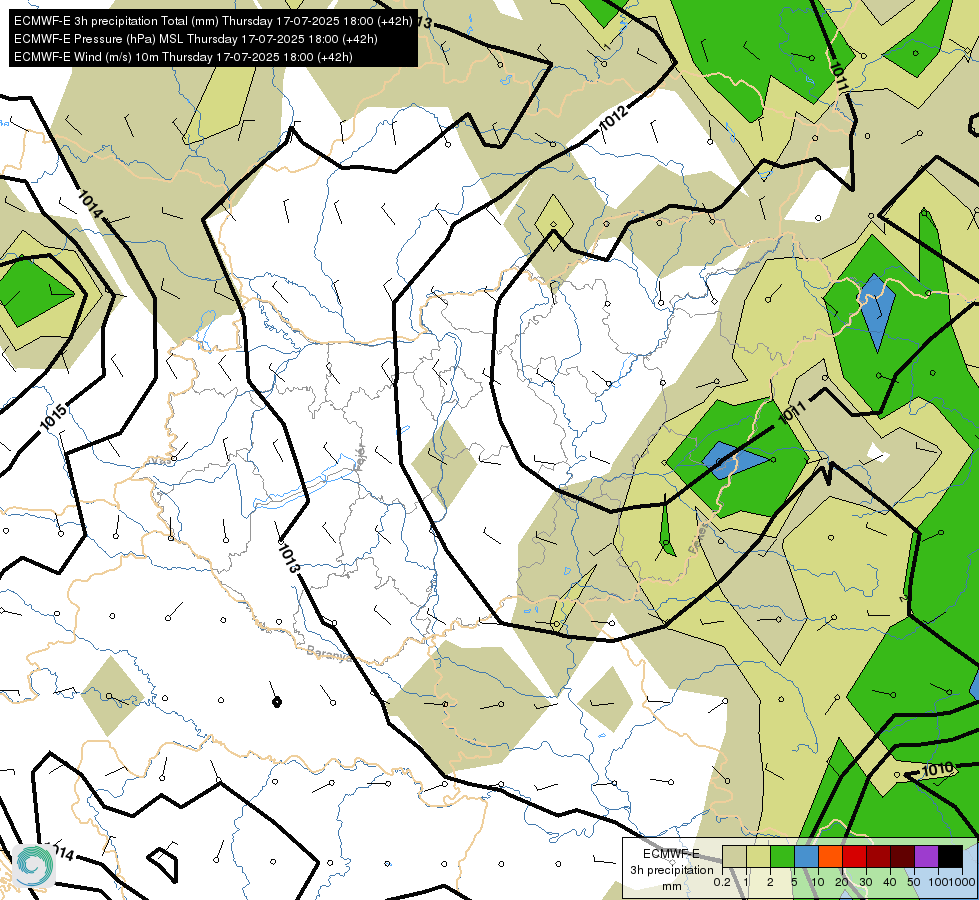Click the 1015 isobar label
The width and height of the screenshot is (979, 900).
[x=53, y=418]
